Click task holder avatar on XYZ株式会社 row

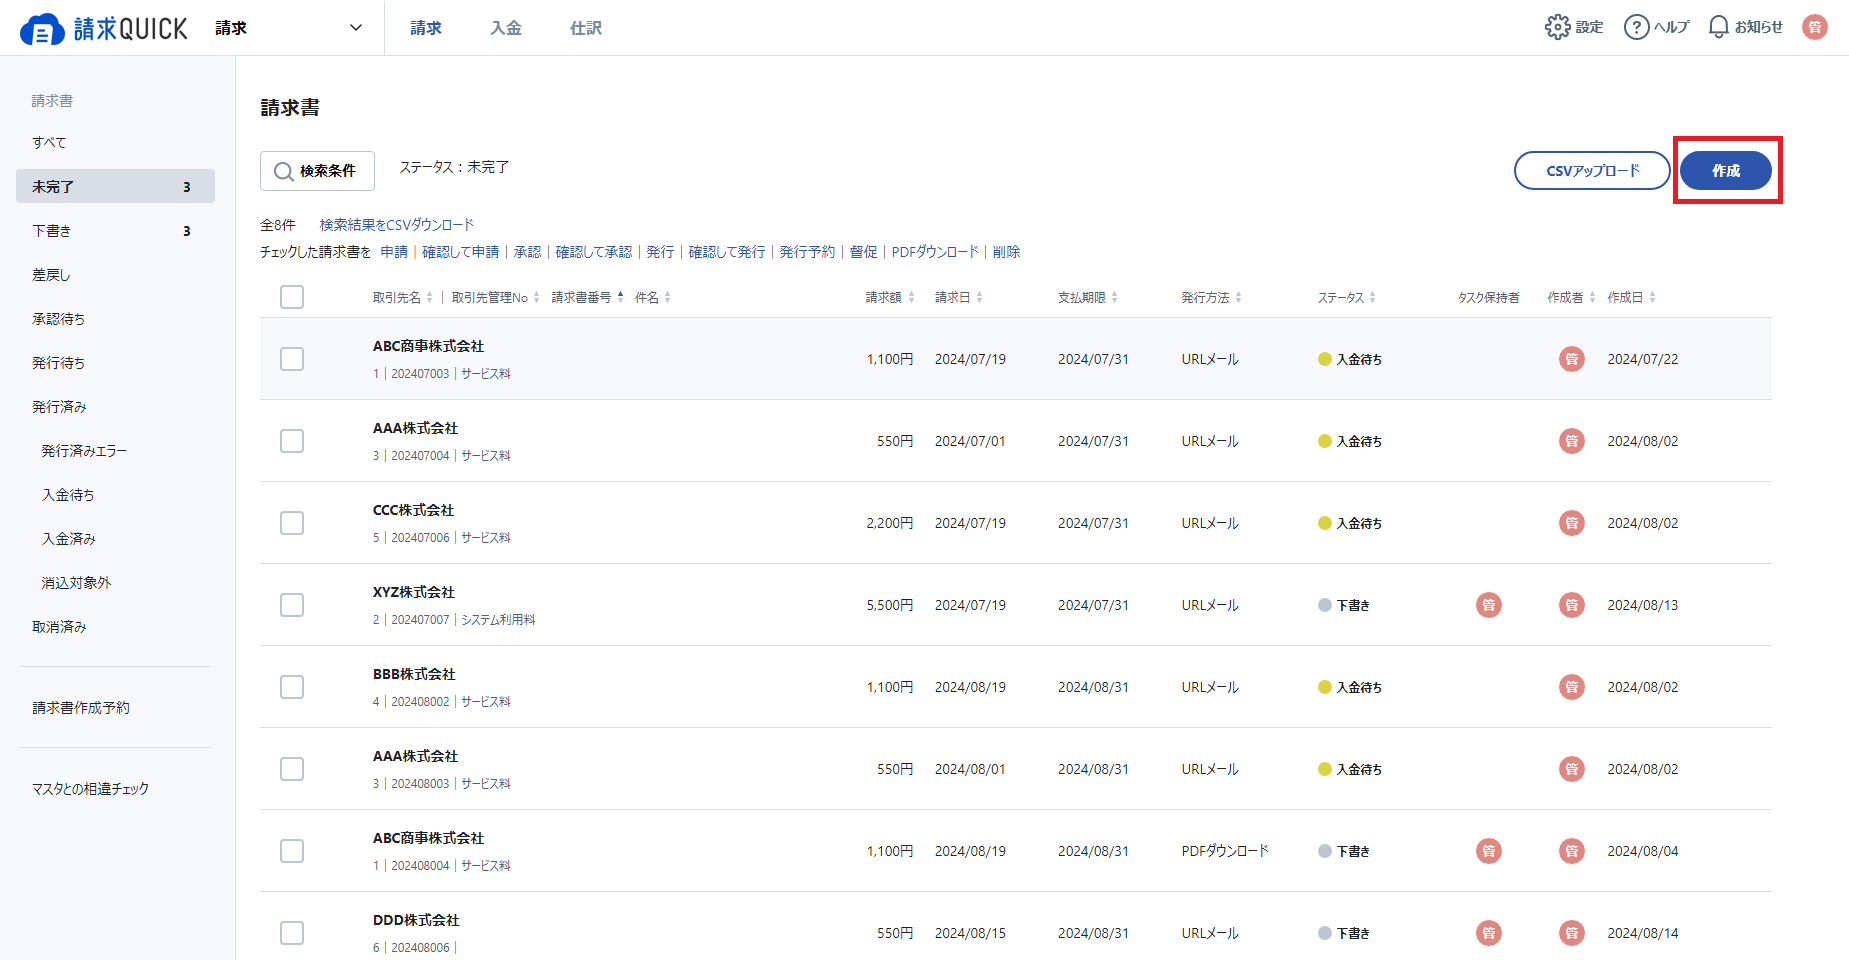pos(1488,605)
